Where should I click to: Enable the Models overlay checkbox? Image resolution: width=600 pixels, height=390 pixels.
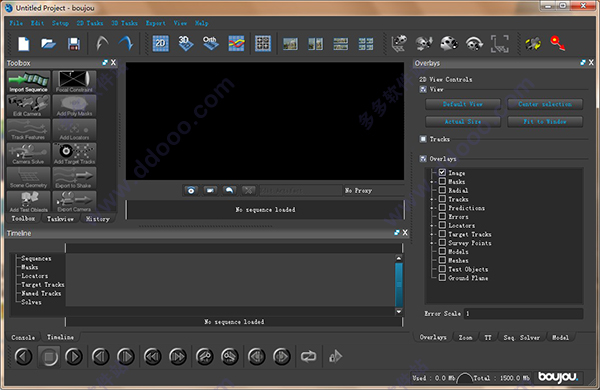[442, 251]
